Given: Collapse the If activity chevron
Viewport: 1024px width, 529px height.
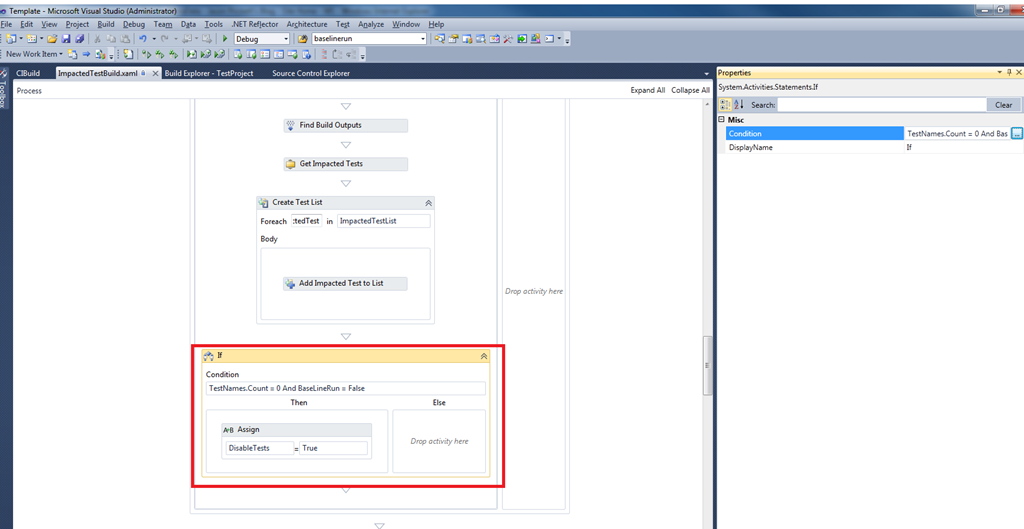Looking at the screenshot, I should tap(484, 356).
